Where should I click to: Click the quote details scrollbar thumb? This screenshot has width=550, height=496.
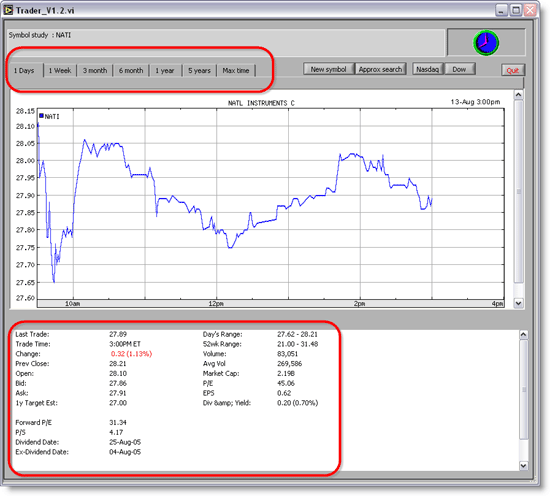(x=523, y=389)
